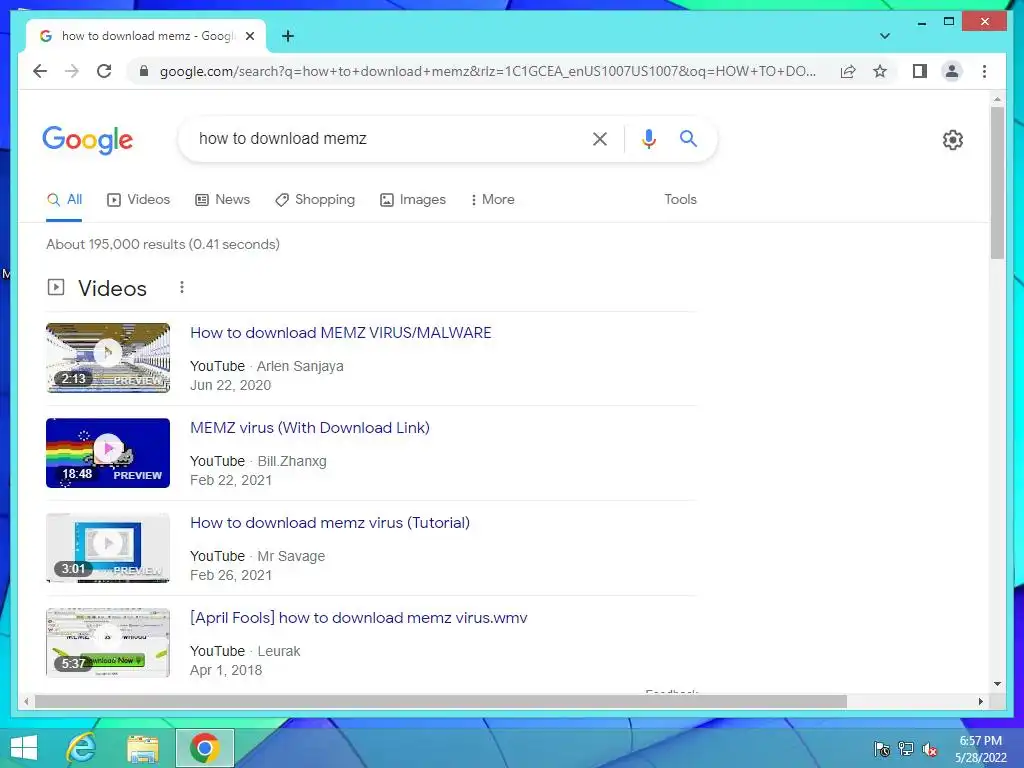Open the Windows Start button
This screenshot has width=1024, height=768.
(24, 748)
